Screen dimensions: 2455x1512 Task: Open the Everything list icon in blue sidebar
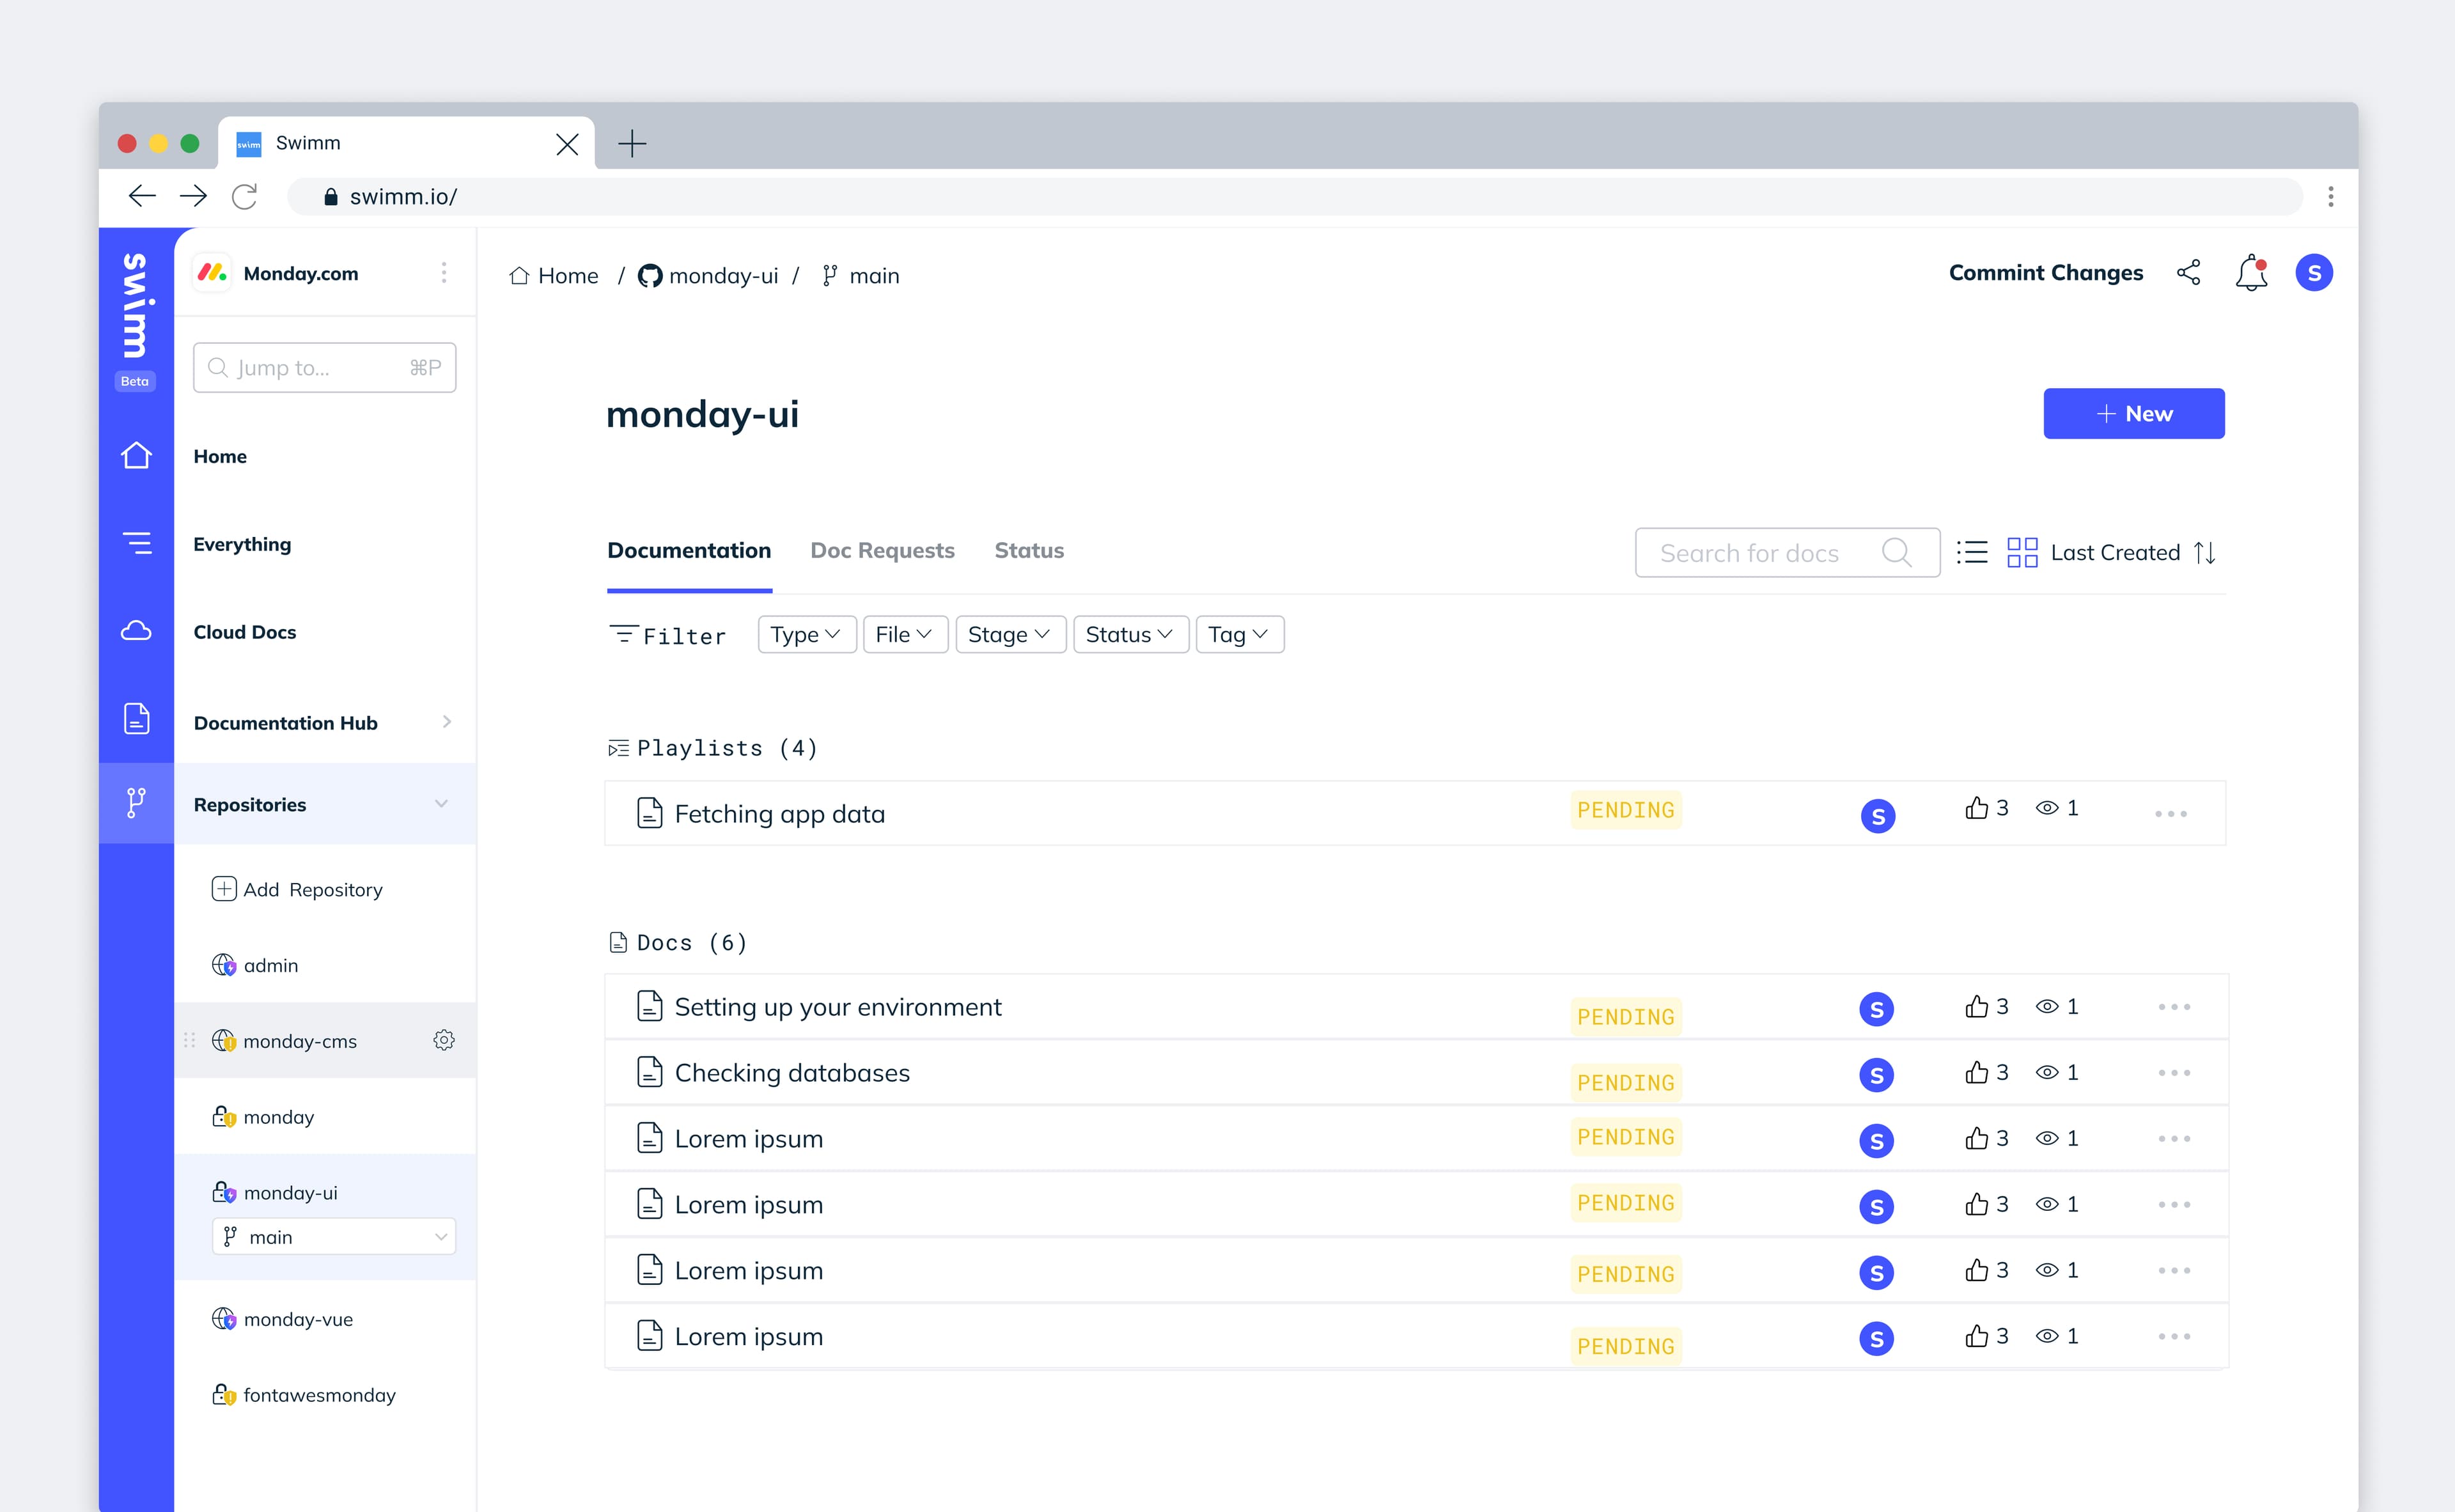[136, 543]
